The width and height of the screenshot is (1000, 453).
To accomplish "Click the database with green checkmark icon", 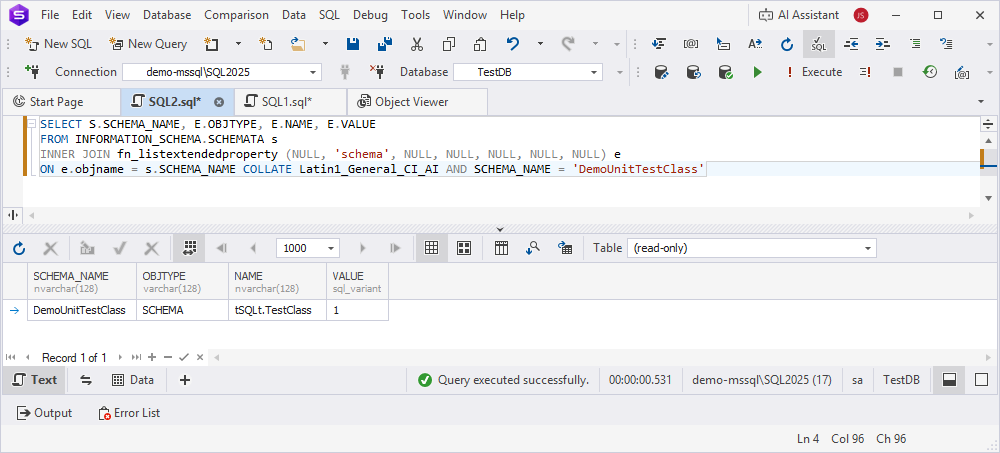I will [725, 72].
